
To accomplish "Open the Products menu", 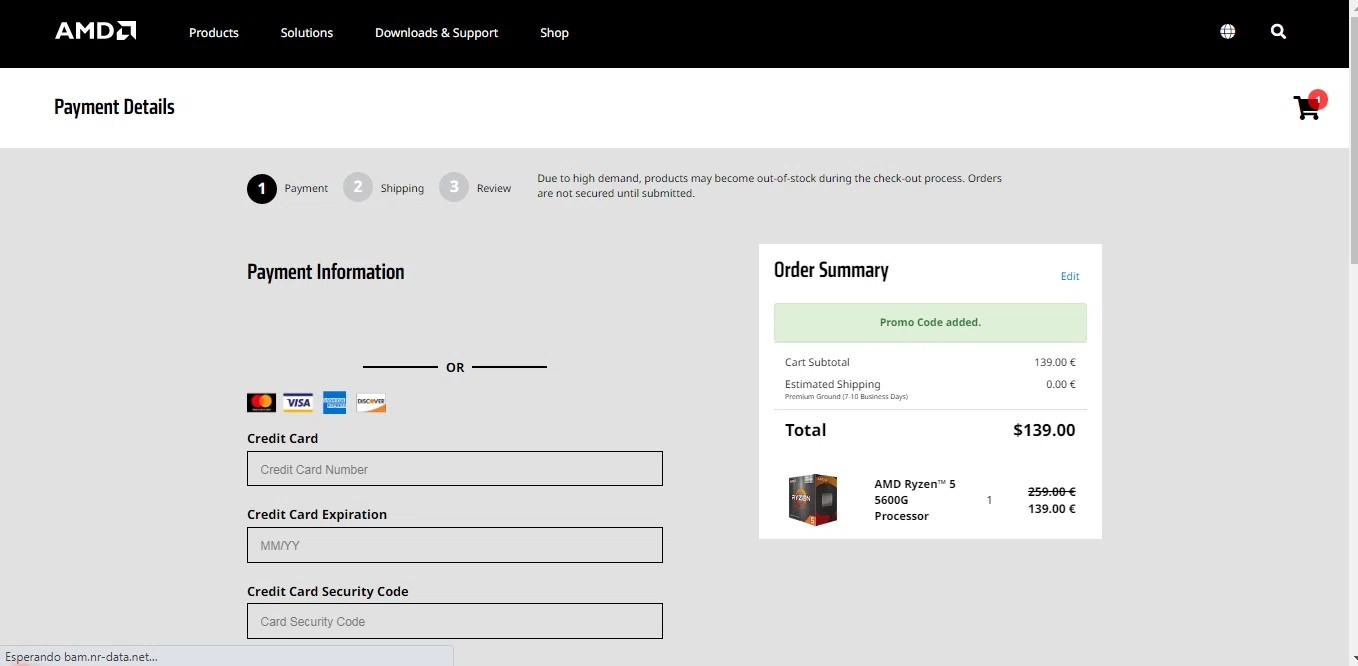I will pyautogui.click(x=214, y=33).
